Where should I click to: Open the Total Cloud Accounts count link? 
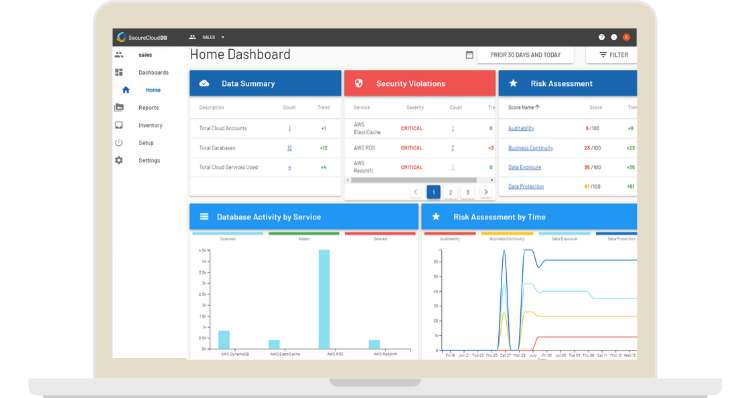point(289,128)
